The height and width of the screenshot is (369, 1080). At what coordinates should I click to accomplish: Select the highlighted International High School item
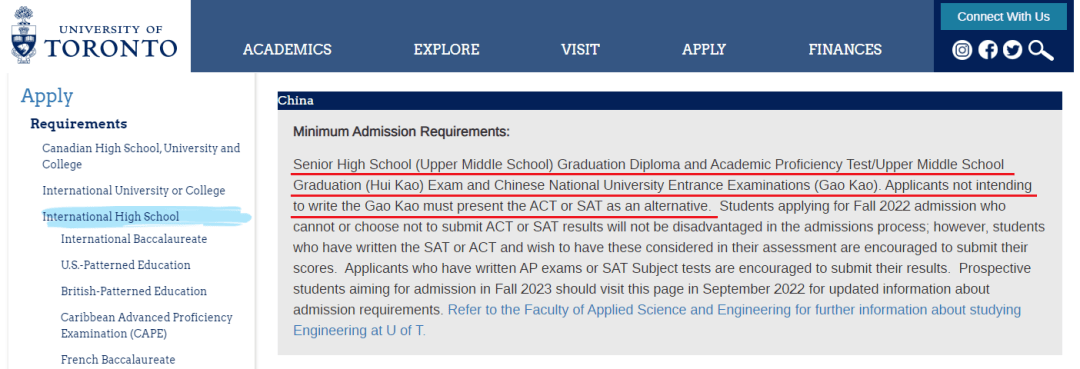pos(111,217)
